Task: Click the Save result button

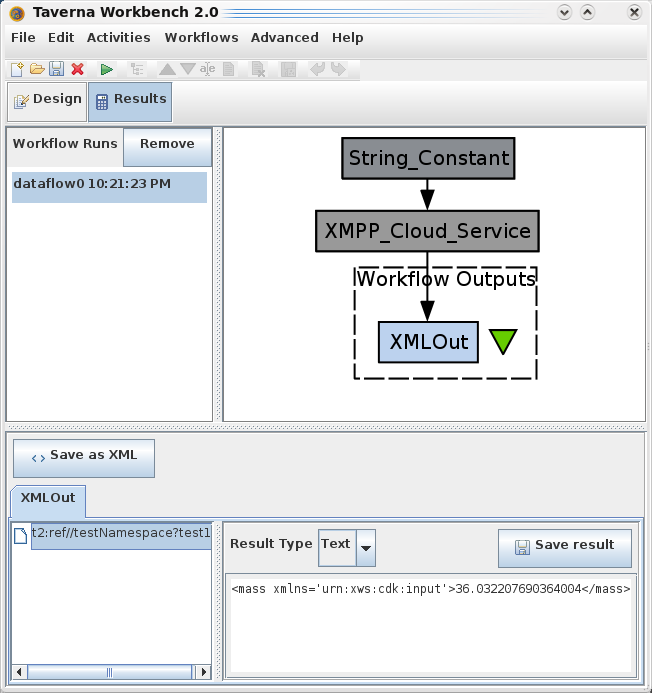Action: click(x=565, y=546)
